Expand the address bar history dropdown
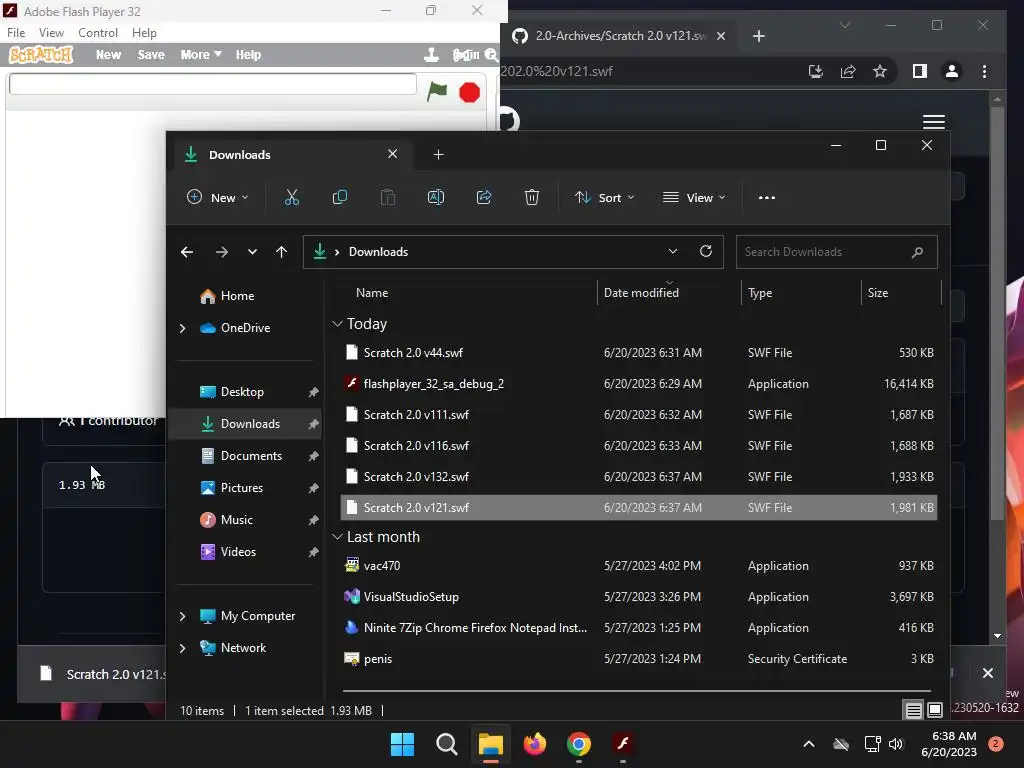1024x768 pixels. pyautogui.click(x=673, y=251)
